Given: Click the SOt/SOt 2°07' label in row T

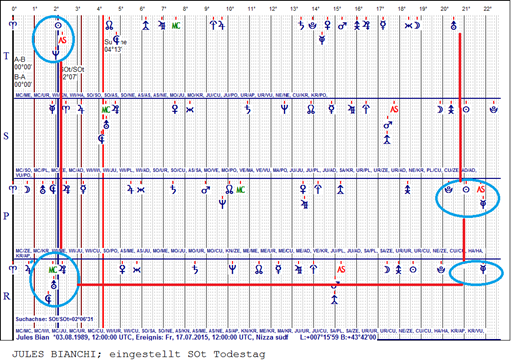Looking at the screenshot, I should (x=72, y=73).
